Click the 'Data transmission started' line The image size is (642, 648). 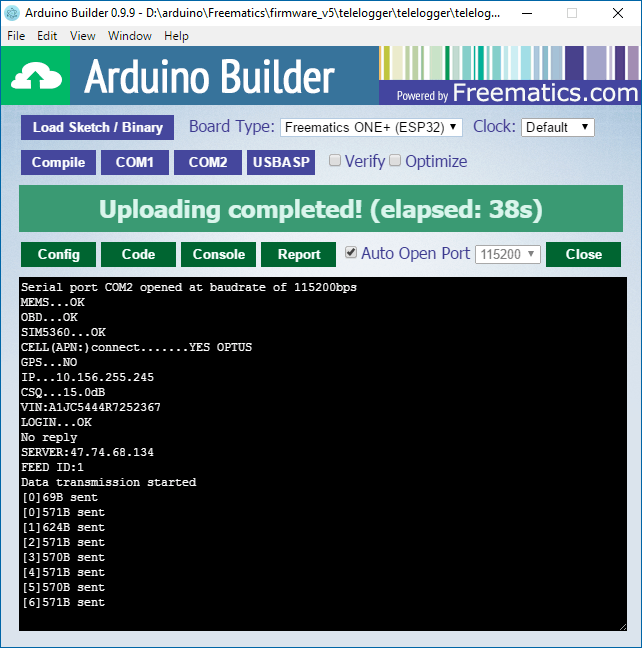coord(108,482)
